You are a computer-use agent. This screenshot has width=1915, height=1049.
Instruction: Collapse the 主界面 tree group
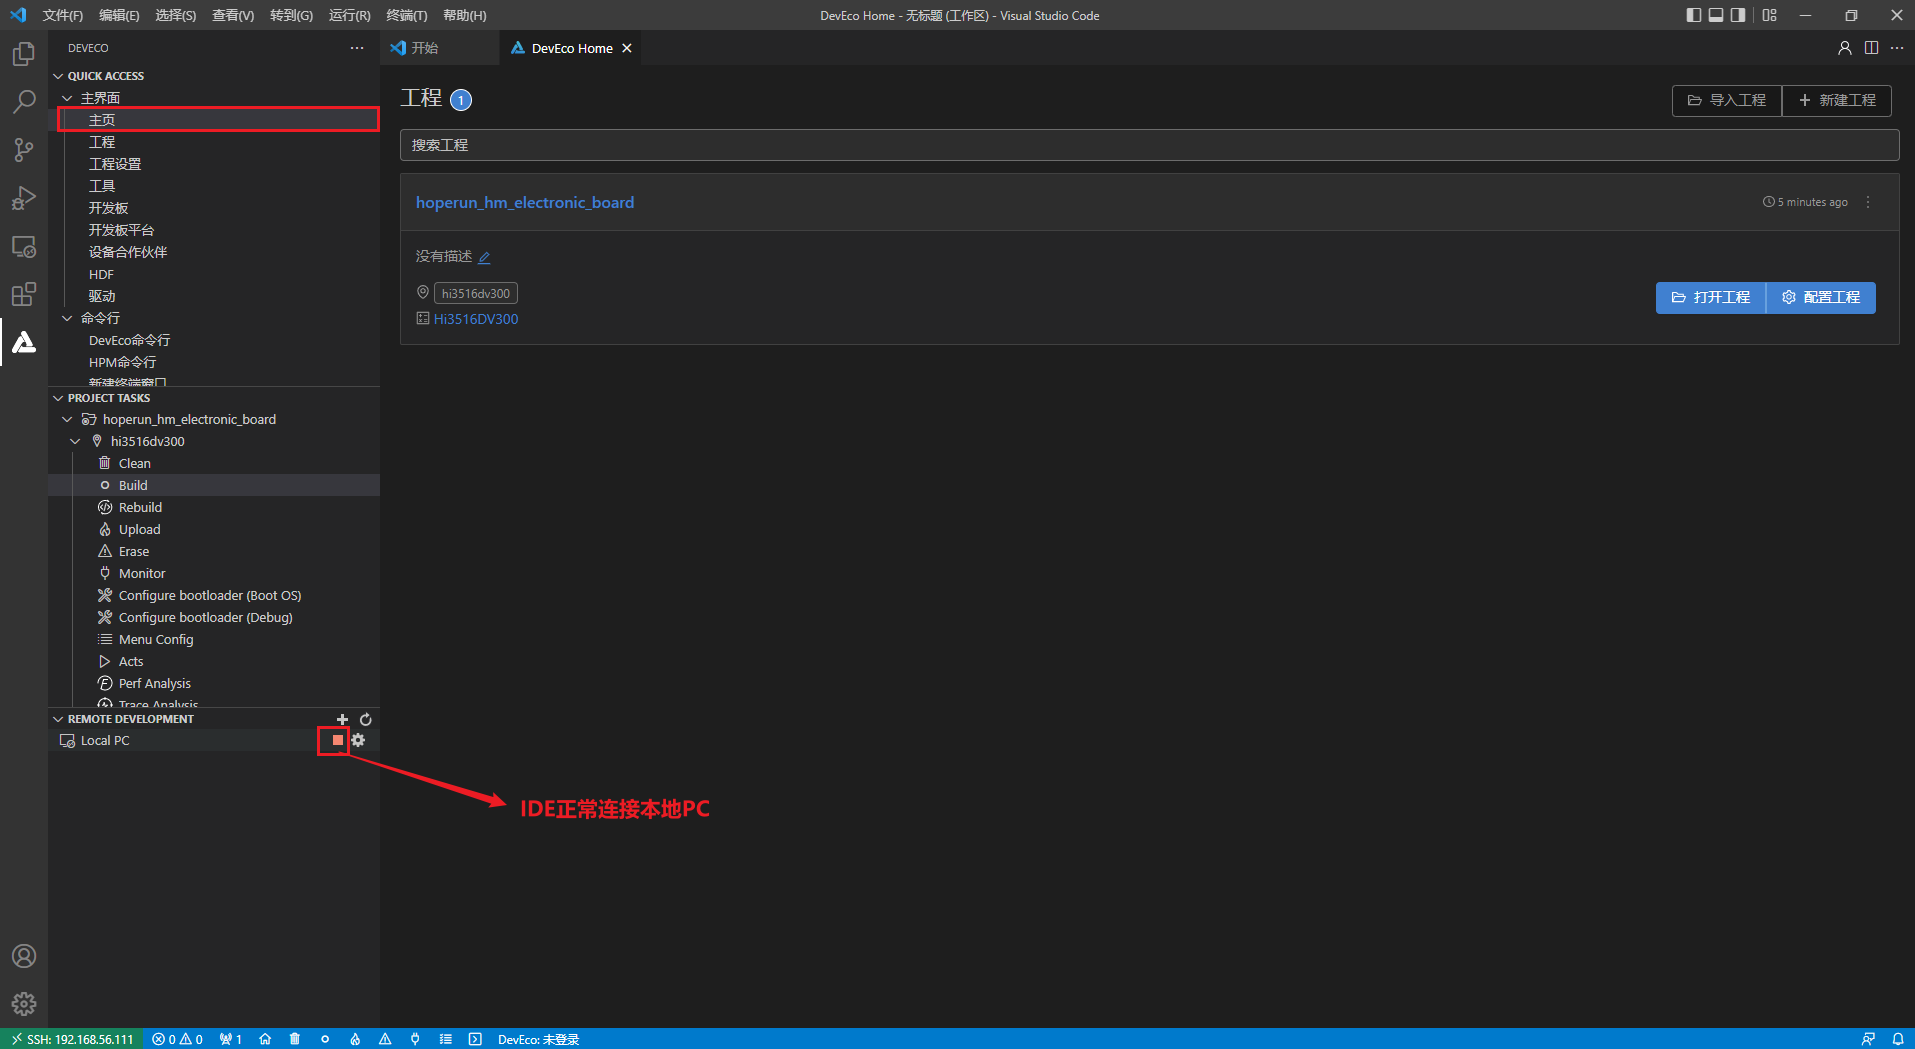click(67, 98)
